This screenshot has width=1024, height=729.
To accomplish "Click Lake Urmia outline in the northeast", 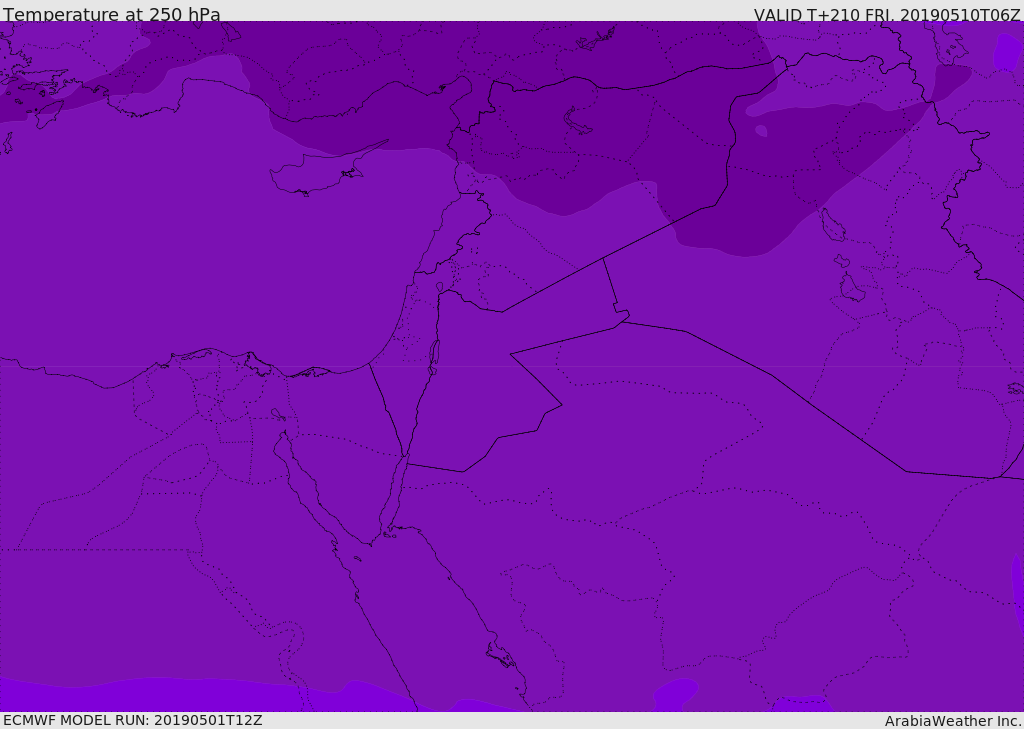I will coord(832,225).
